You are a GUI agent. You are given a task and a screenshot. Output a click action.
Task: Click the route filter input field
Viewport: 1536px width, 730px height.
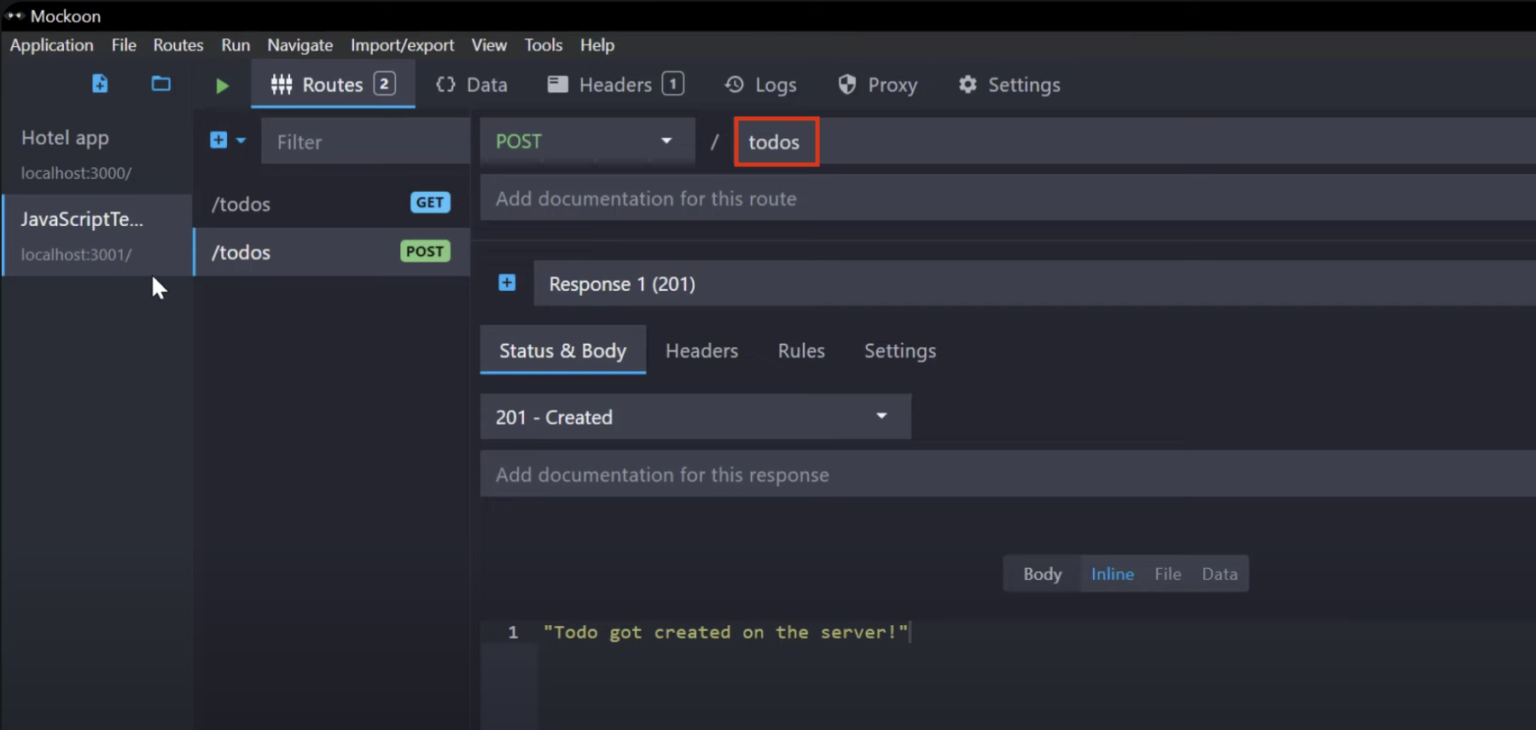pyautogui.click(x=364, y=141)
